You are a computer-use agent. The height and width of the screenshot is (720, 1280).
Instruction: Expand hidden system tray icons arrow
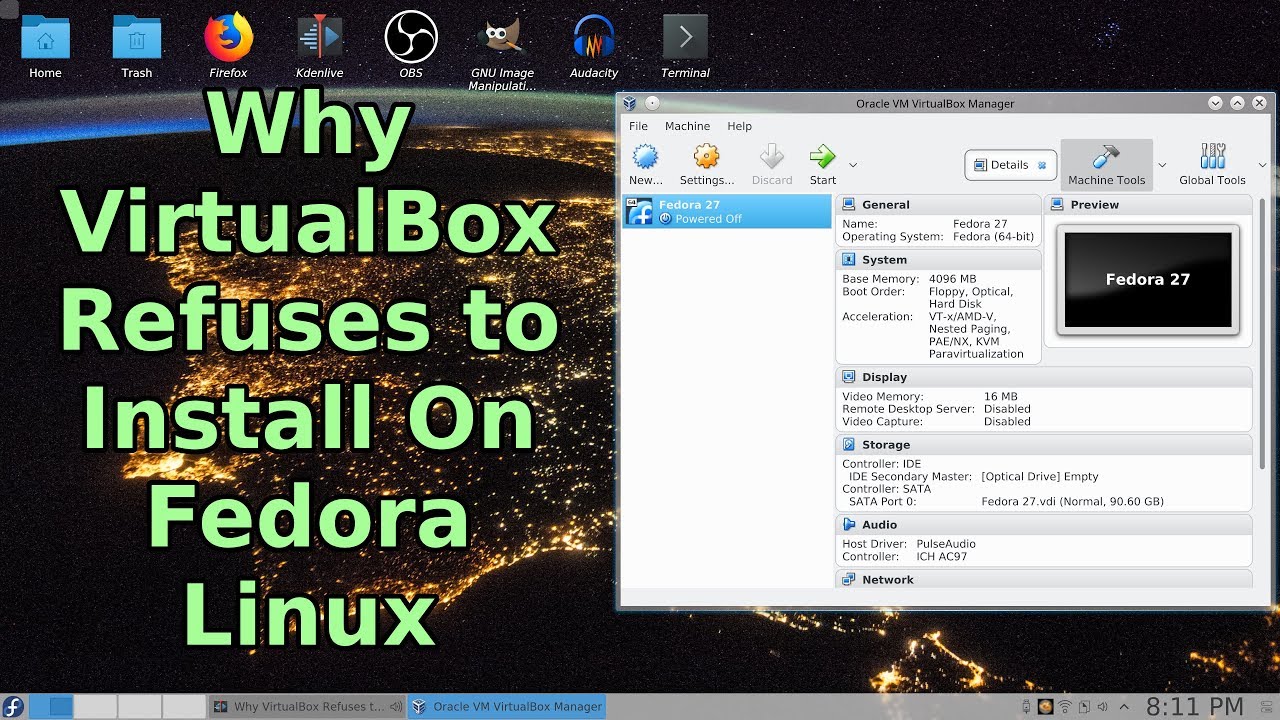click(x=1123, y=707)
